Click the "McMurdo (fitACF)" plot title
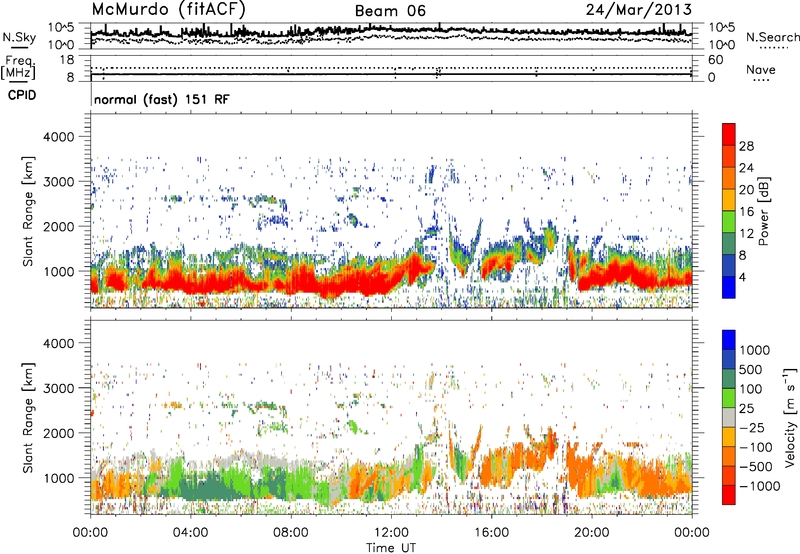The width and height of the screenshot is (800, 554). (168, 10)
